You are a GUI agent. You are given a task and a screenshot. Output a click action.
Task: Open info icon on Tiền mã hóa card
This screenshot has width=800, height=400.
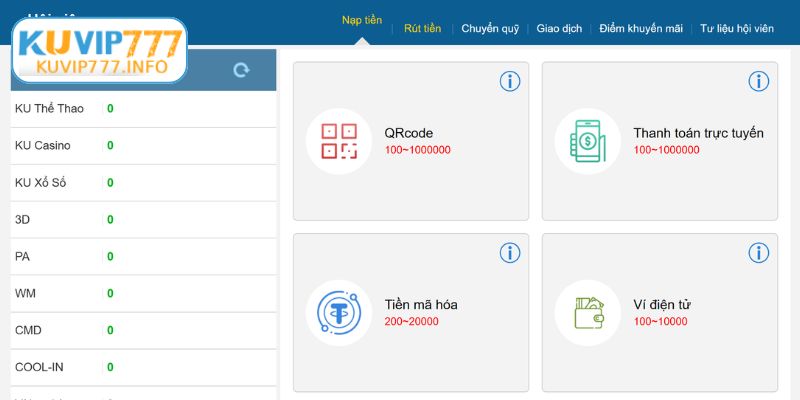coord(510,253)
